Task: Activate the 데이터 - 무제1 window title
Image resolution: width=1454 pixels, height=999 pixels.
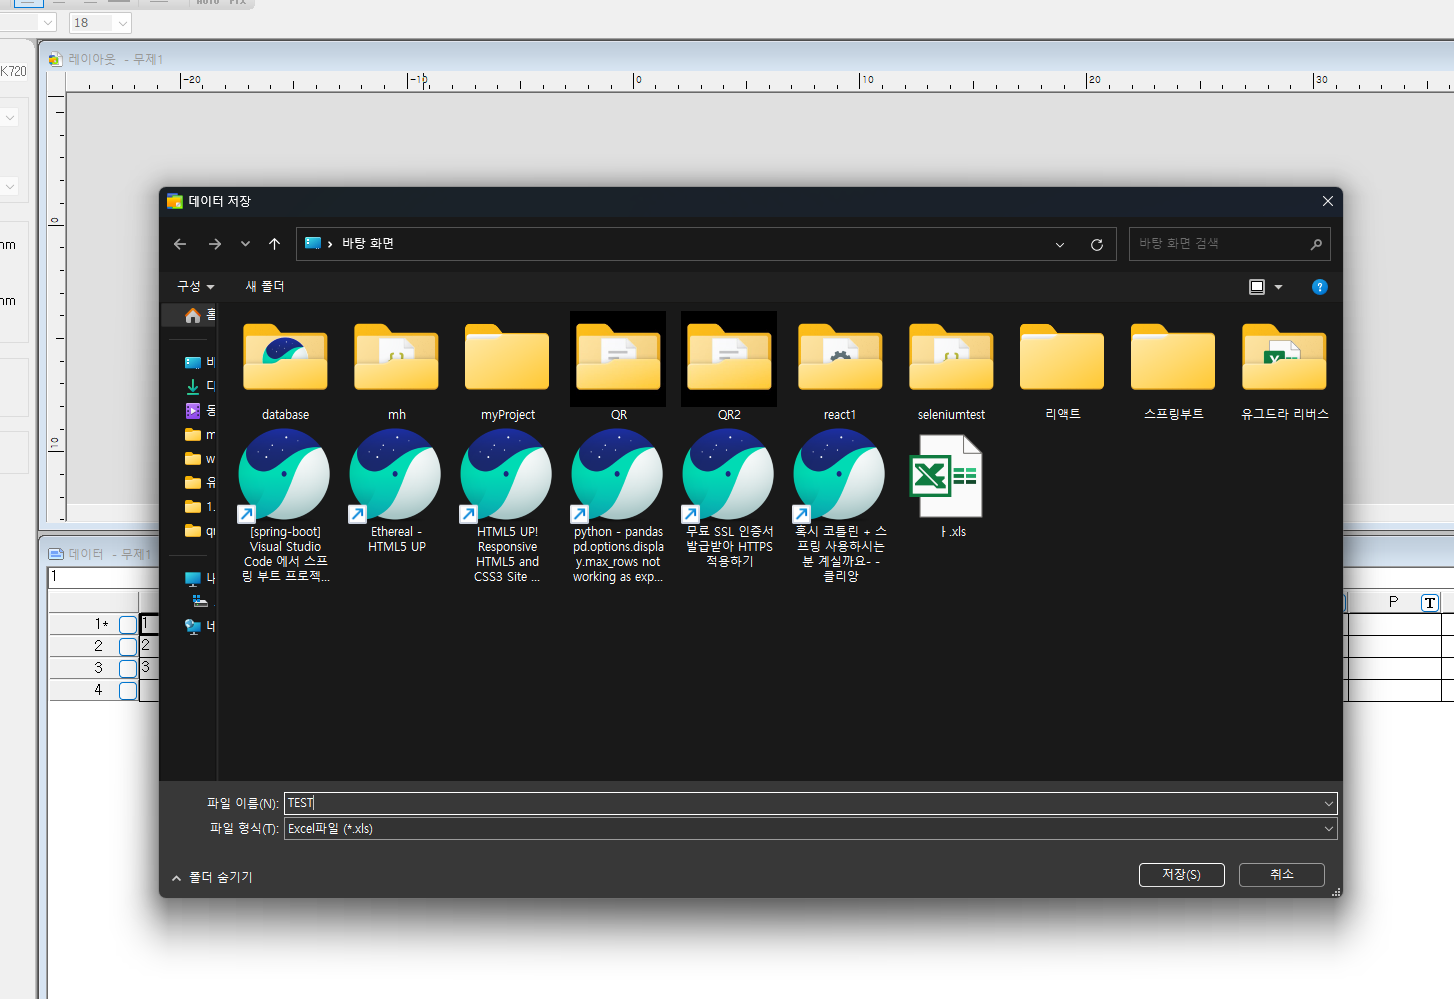Action: click(109, 554)
